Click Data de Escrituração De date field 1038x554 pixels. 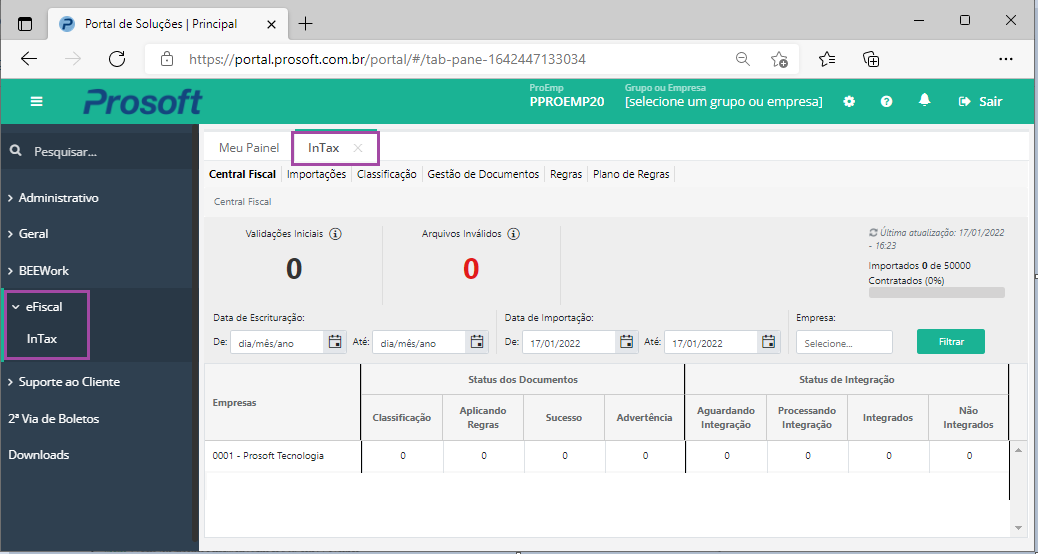point(277,343)
